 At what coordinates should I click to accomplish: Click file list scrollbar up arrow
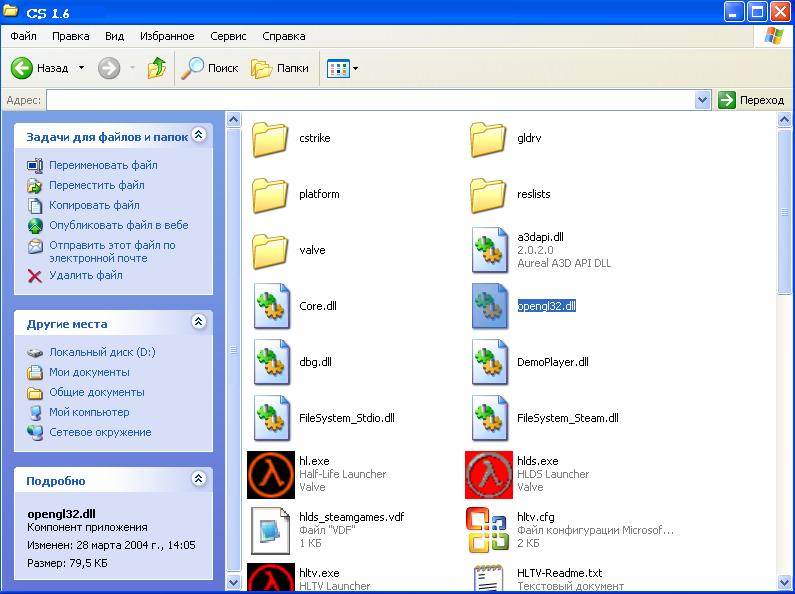pyautogui.click(x=784, y=120)
